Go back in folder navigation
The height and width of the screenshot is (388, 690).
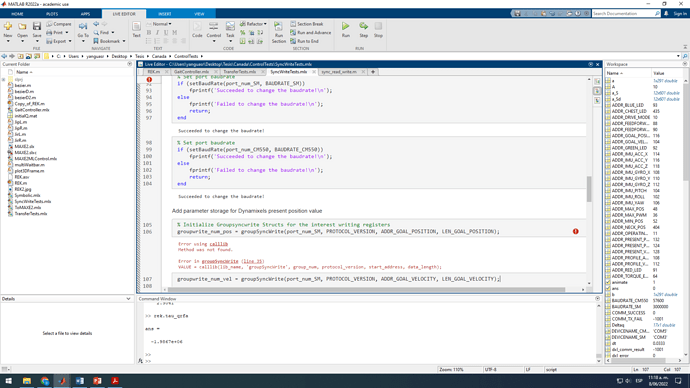(x=4, y=56)
